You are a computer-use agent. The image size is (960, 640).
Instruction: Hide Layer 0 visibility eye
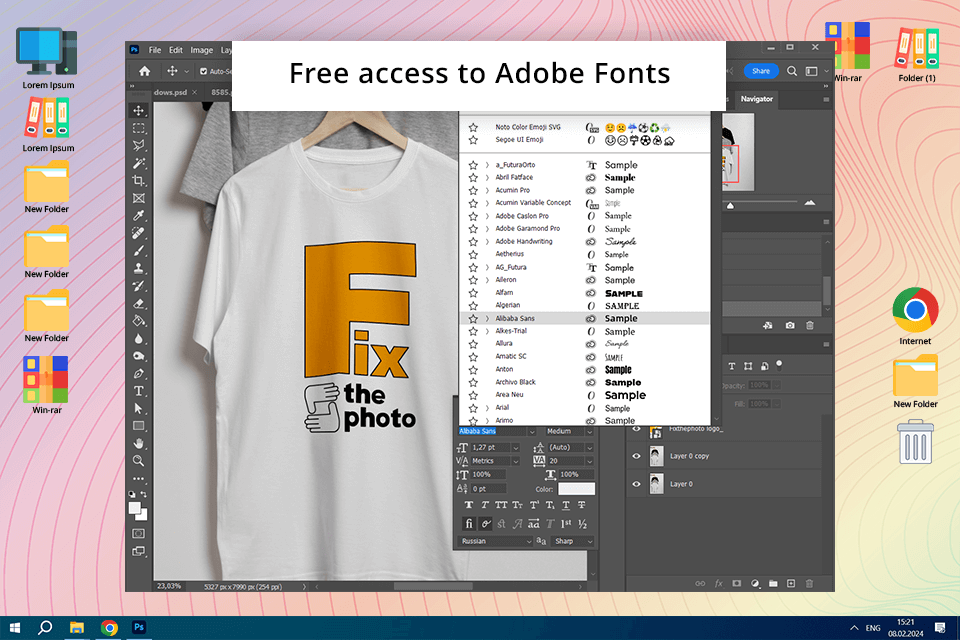pos(636,484)
